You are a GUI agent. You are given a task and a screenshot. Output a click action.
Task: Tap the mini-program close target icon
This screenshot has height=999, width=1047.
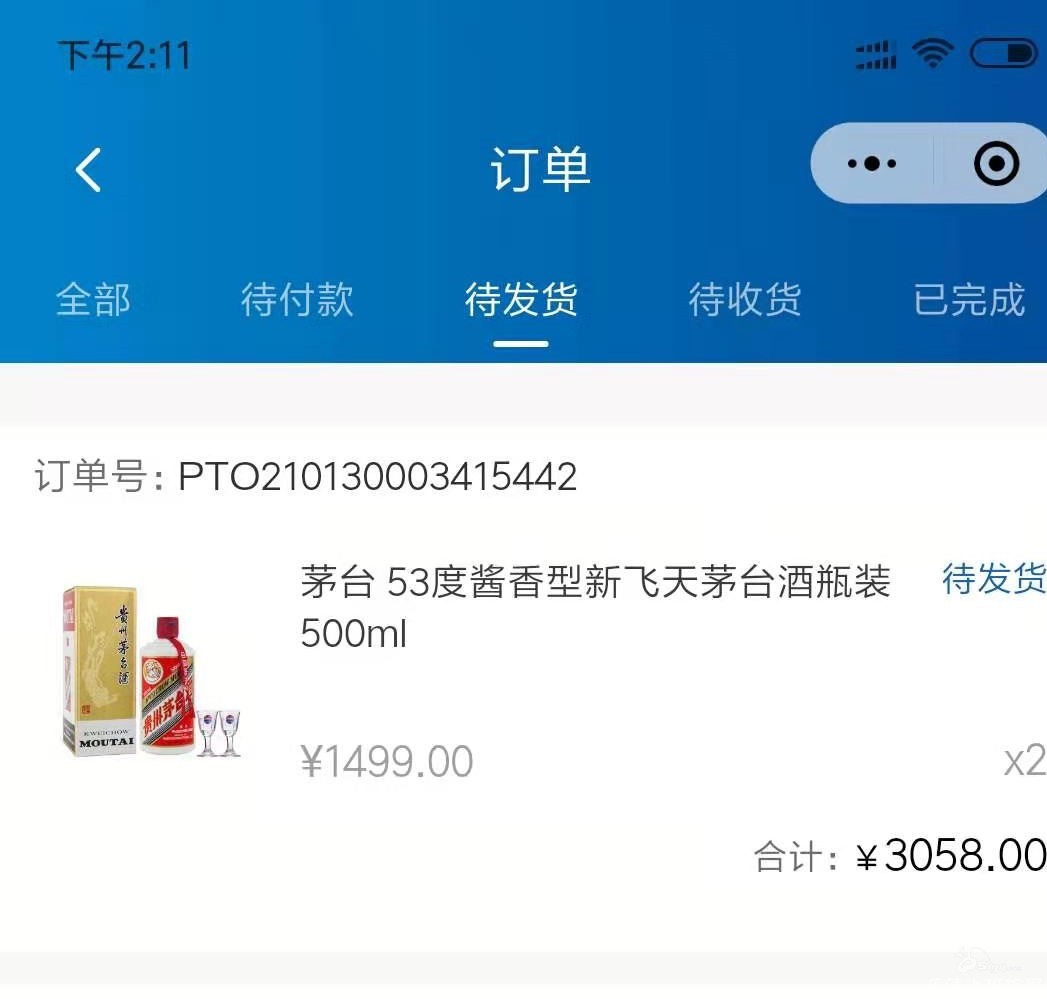[x=996, y=164]
